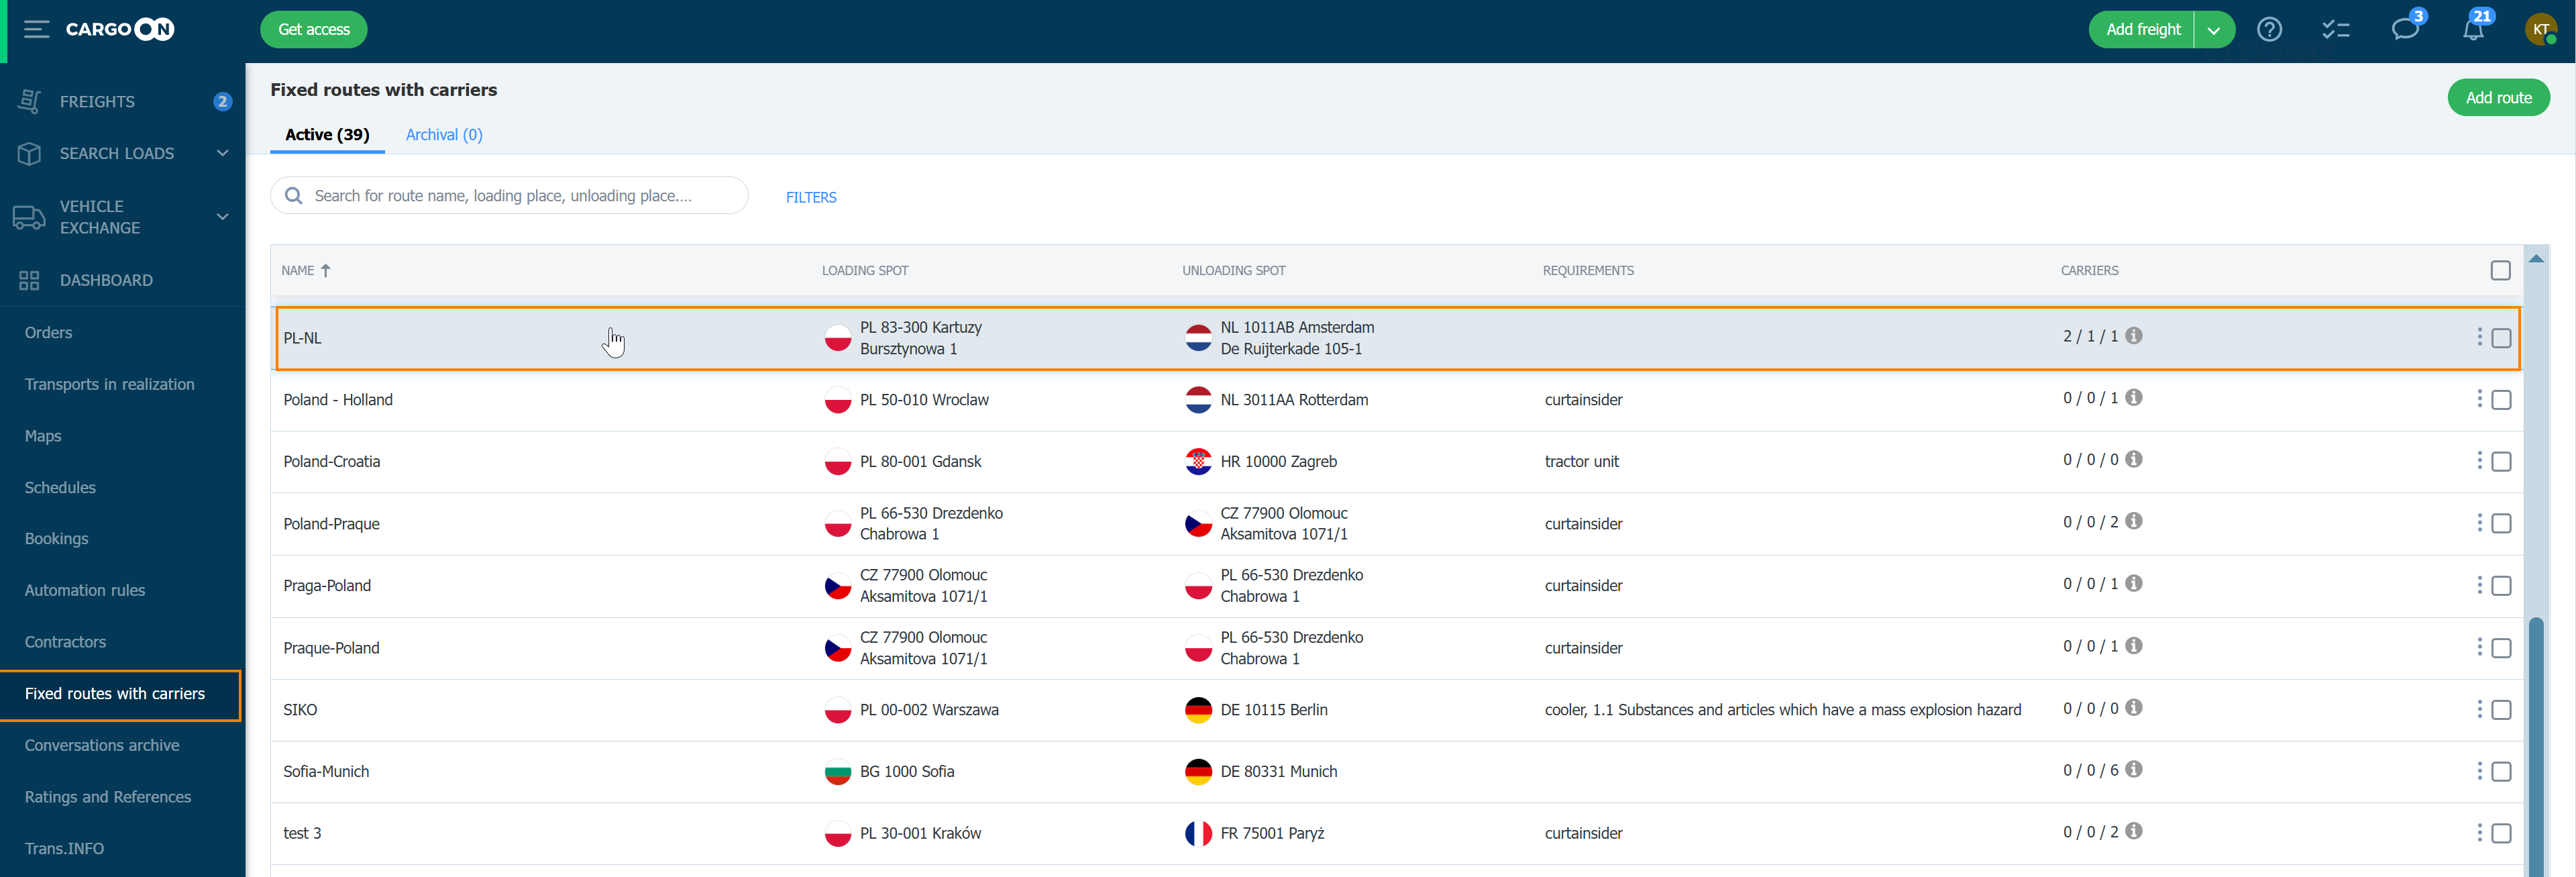Click the search magnifier icon
This screenshot has width=2576, height=877.
coord(293,195)
